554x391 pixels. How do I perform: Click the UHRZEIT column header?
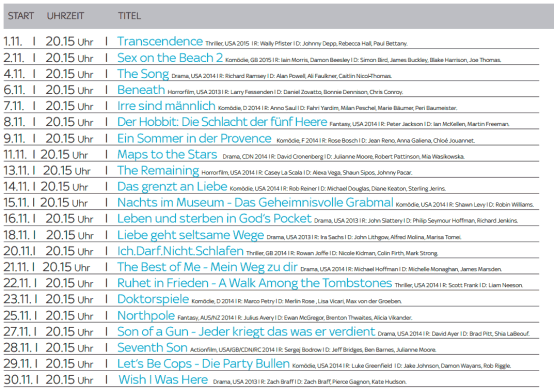click(65, 16)
